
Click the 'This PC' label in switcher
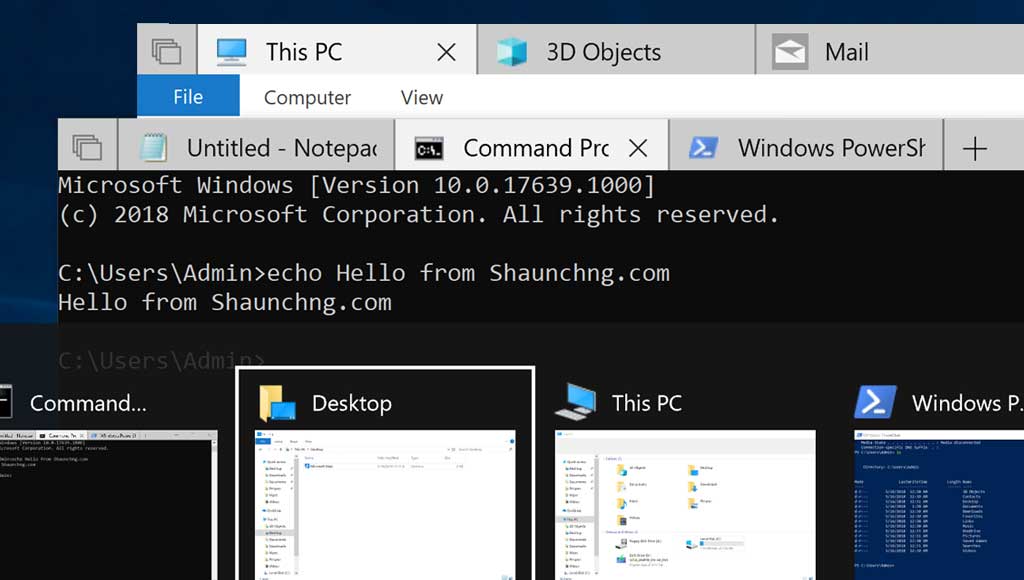647,404
